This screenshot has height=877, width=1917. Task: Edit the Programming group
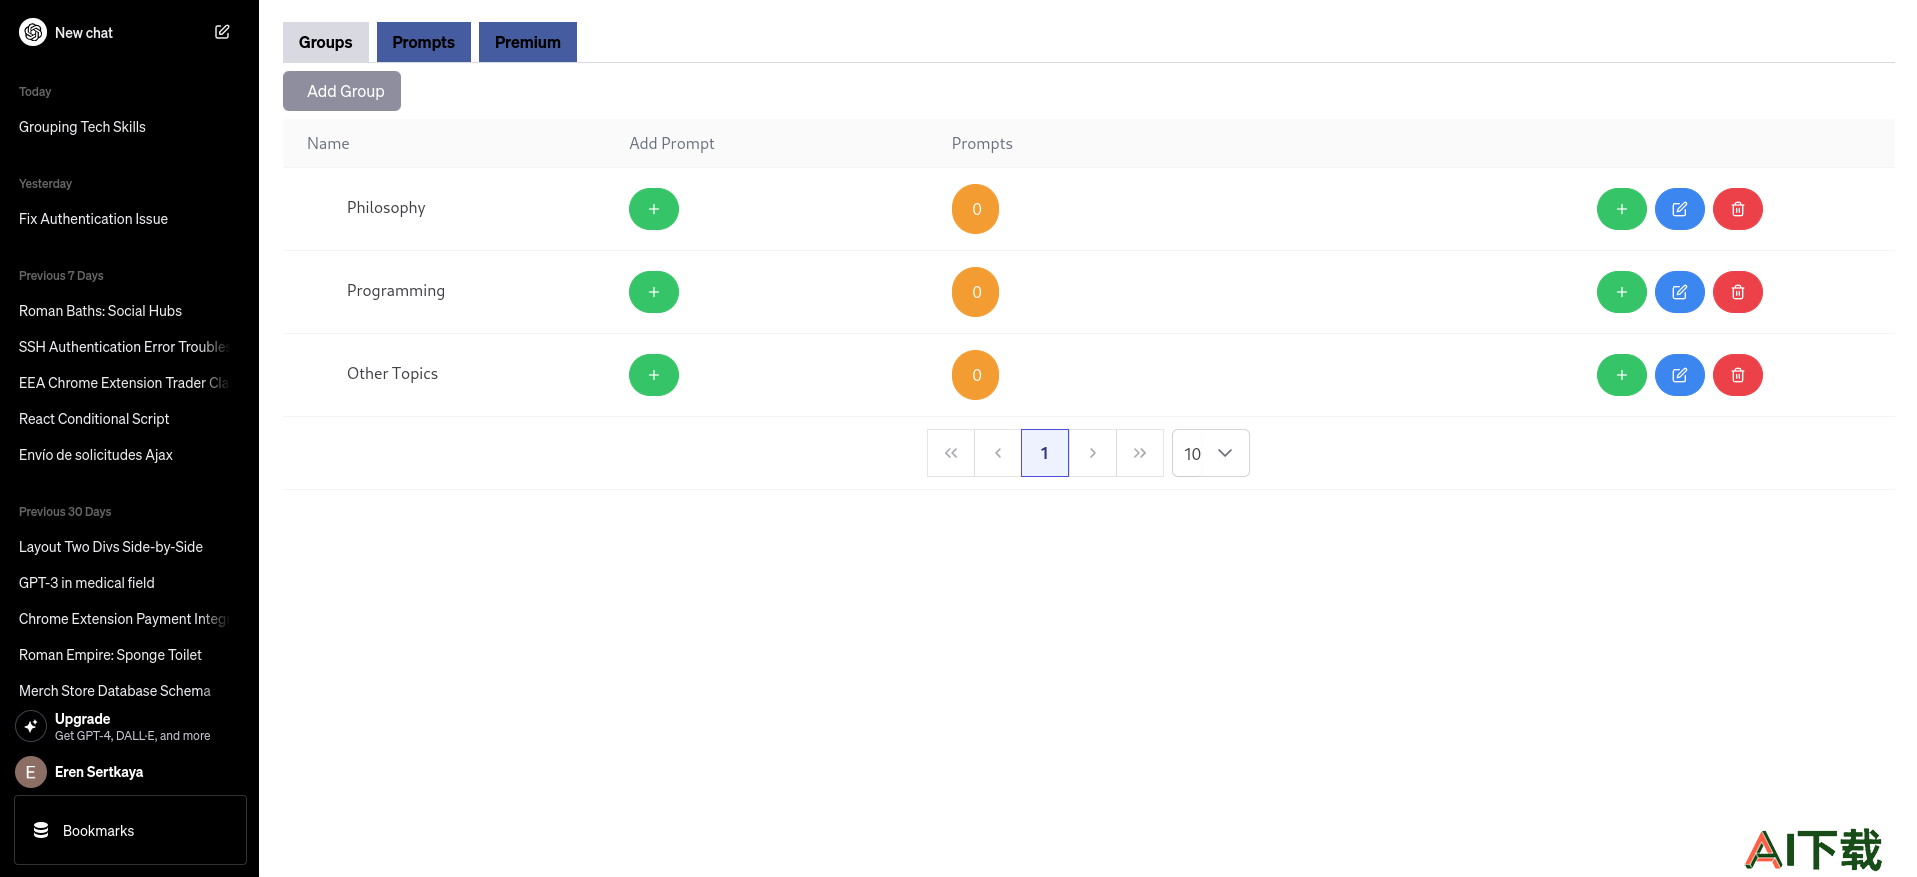coord(1680,292)
